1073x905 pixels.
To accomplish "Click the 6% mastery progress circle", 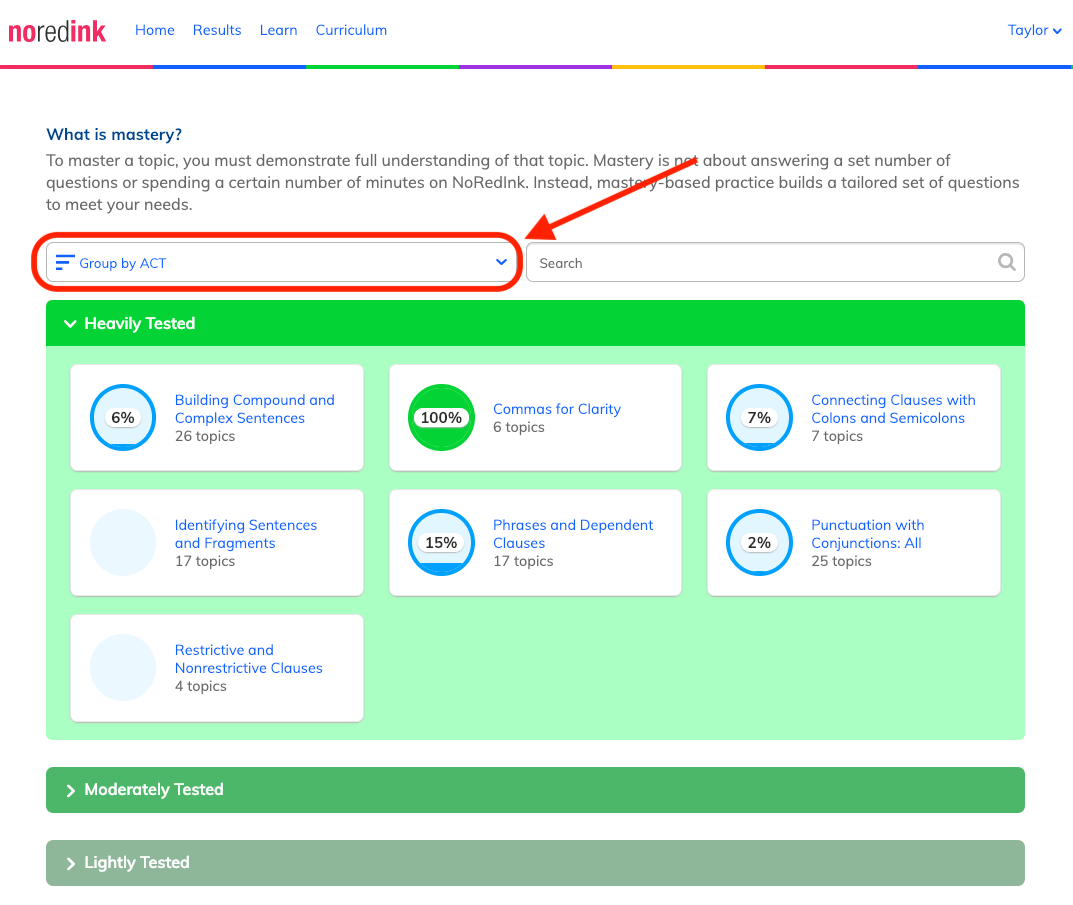I will pos(123,418).
